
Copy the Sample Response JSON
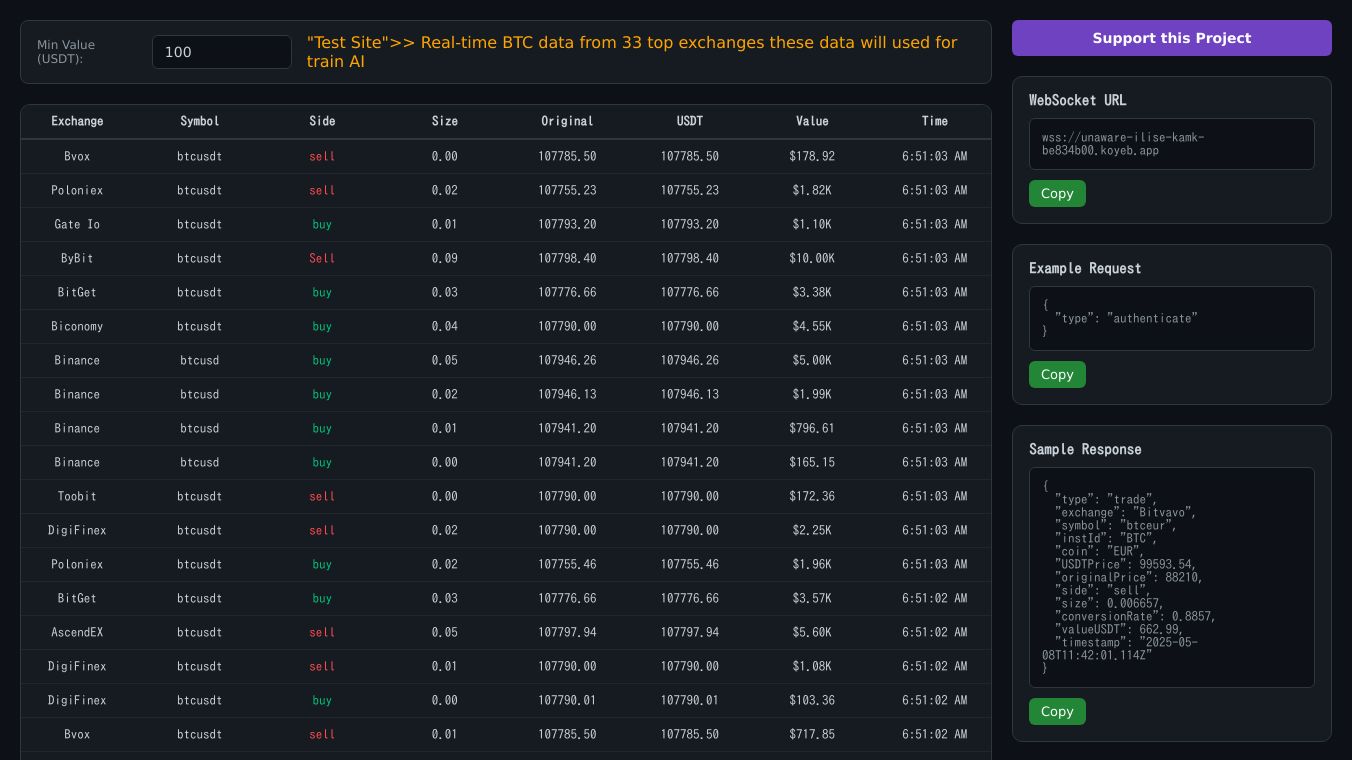(x=1057, y=711)
